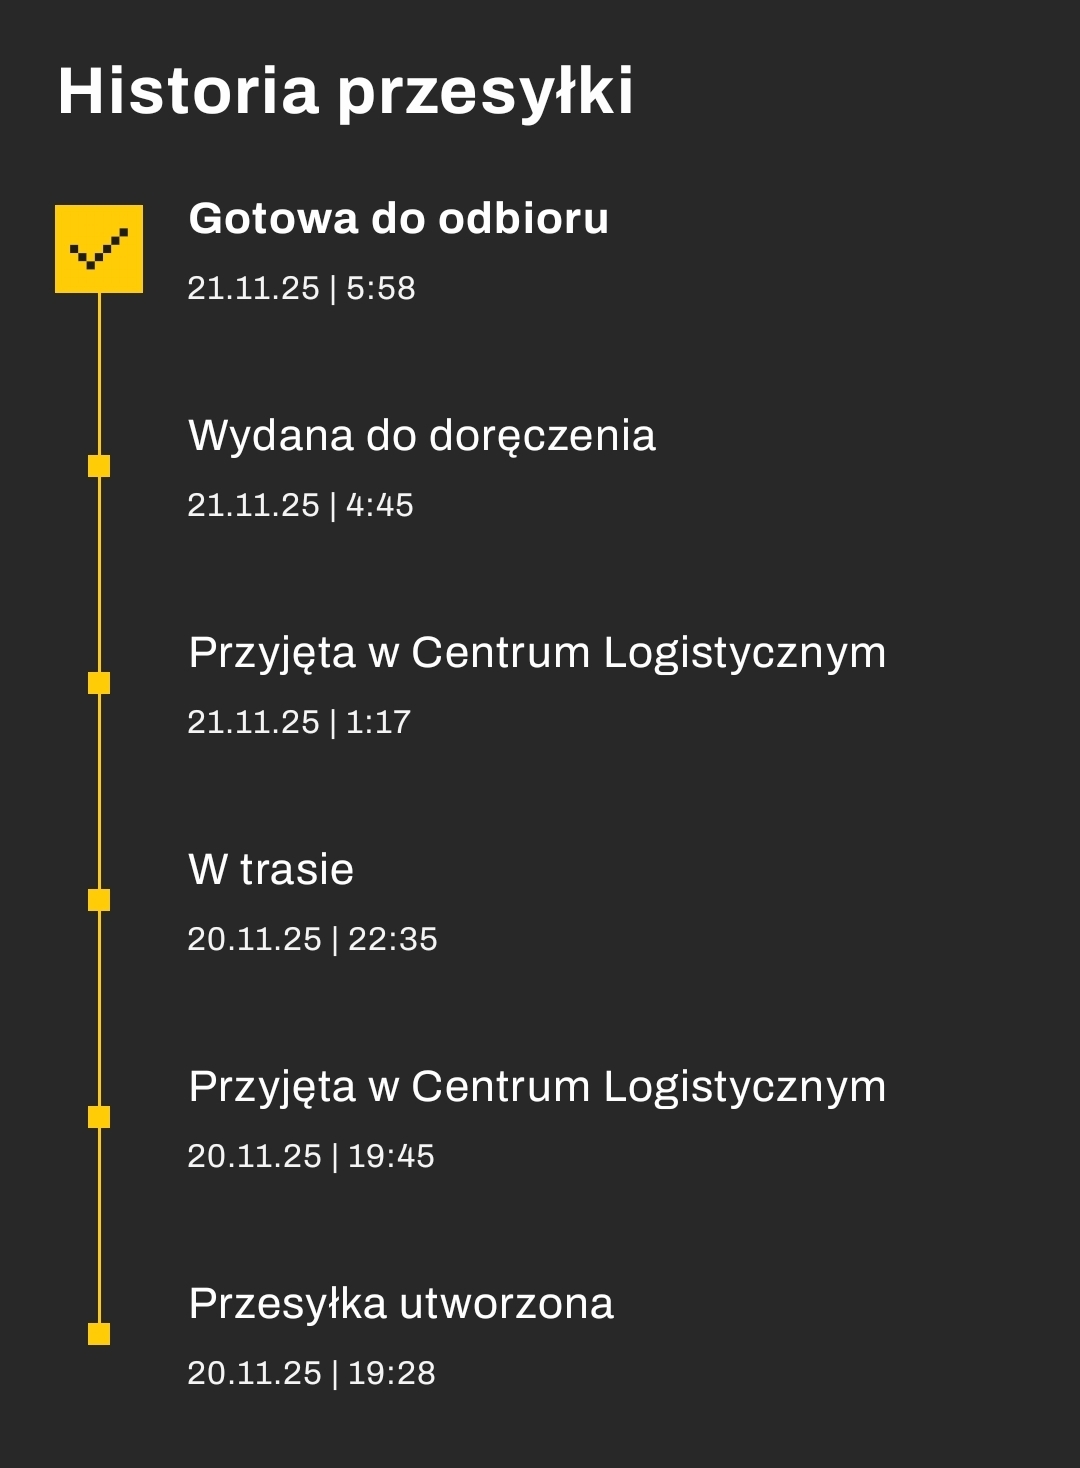Select 'Przyjęta w Centrum Logistycznym' dated 20.11.25
The width and height of the screenshot is (1080, 1468).
point(537,1086)
